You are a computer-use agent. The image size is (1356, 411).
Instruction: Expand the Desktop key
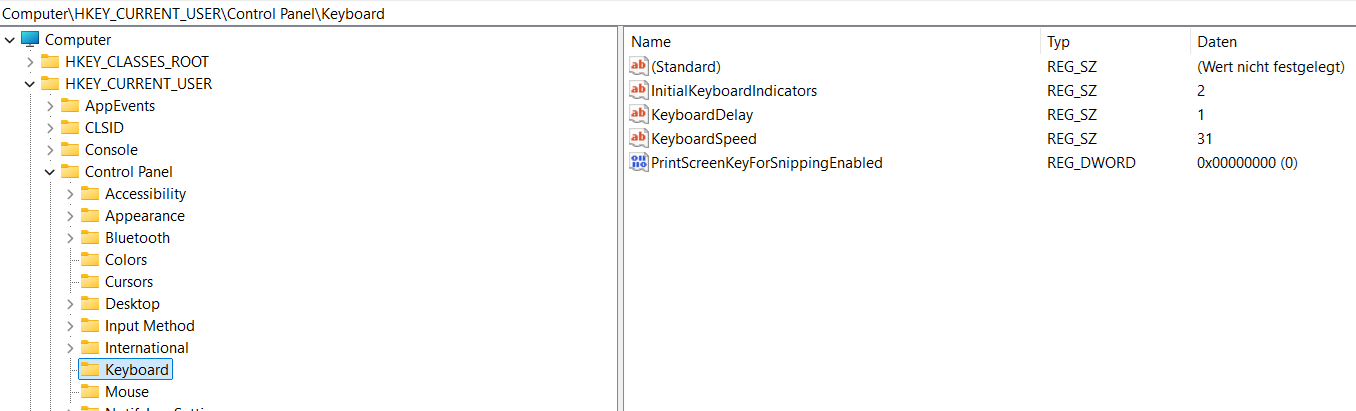coord(70,304)
